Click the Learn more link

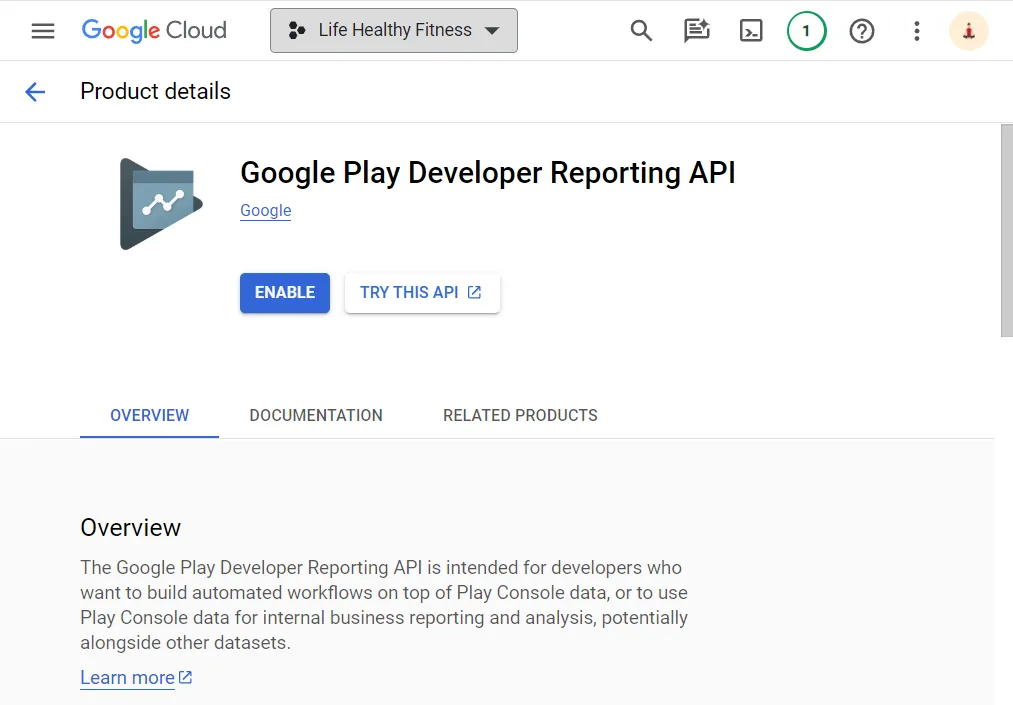128,677
